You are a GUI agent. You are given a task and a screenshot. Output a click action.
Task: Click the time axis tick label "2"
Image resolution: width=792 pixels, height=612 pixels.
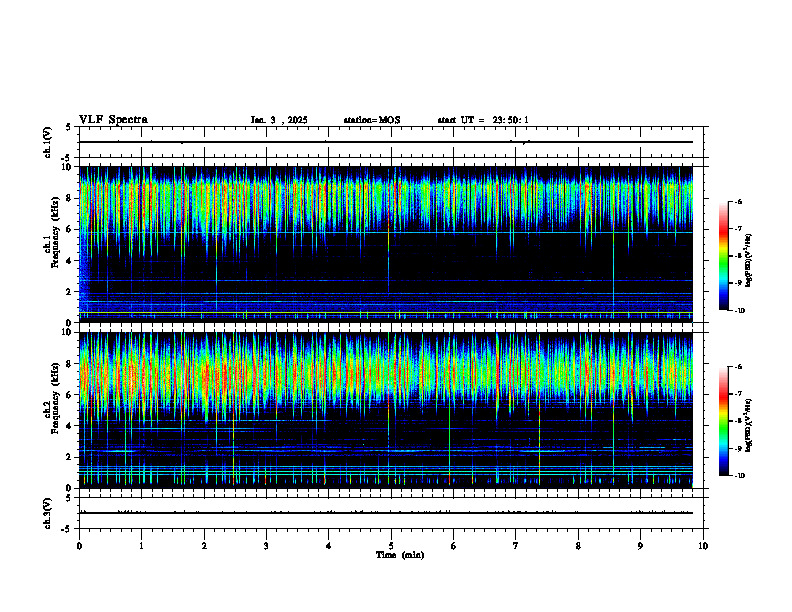204,546
